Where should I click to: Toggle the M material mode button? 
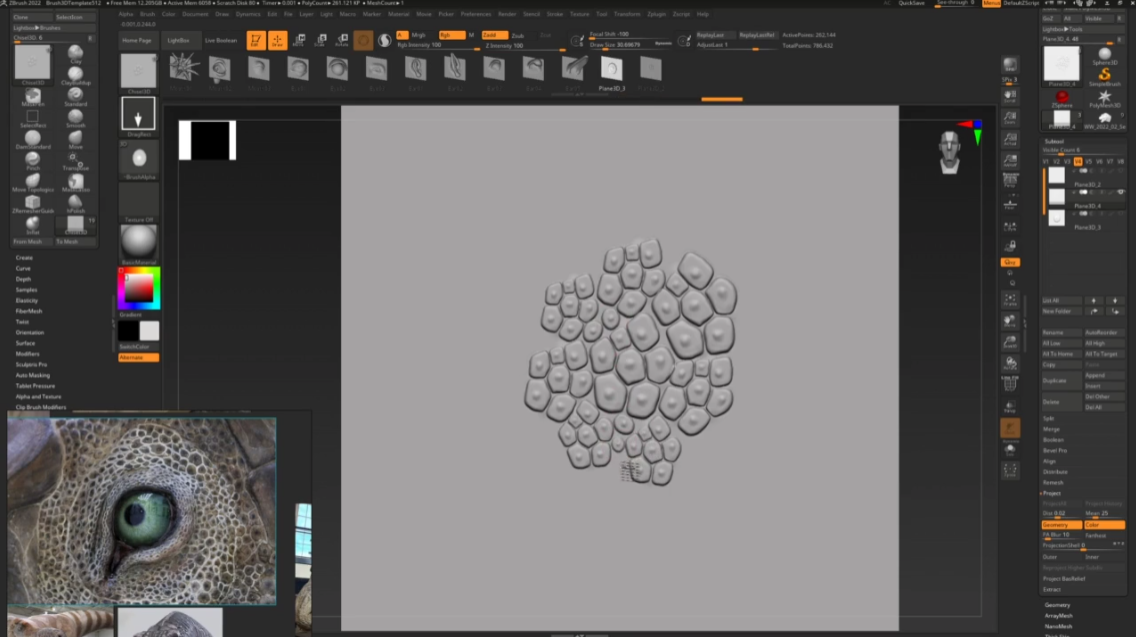(471, 35)
